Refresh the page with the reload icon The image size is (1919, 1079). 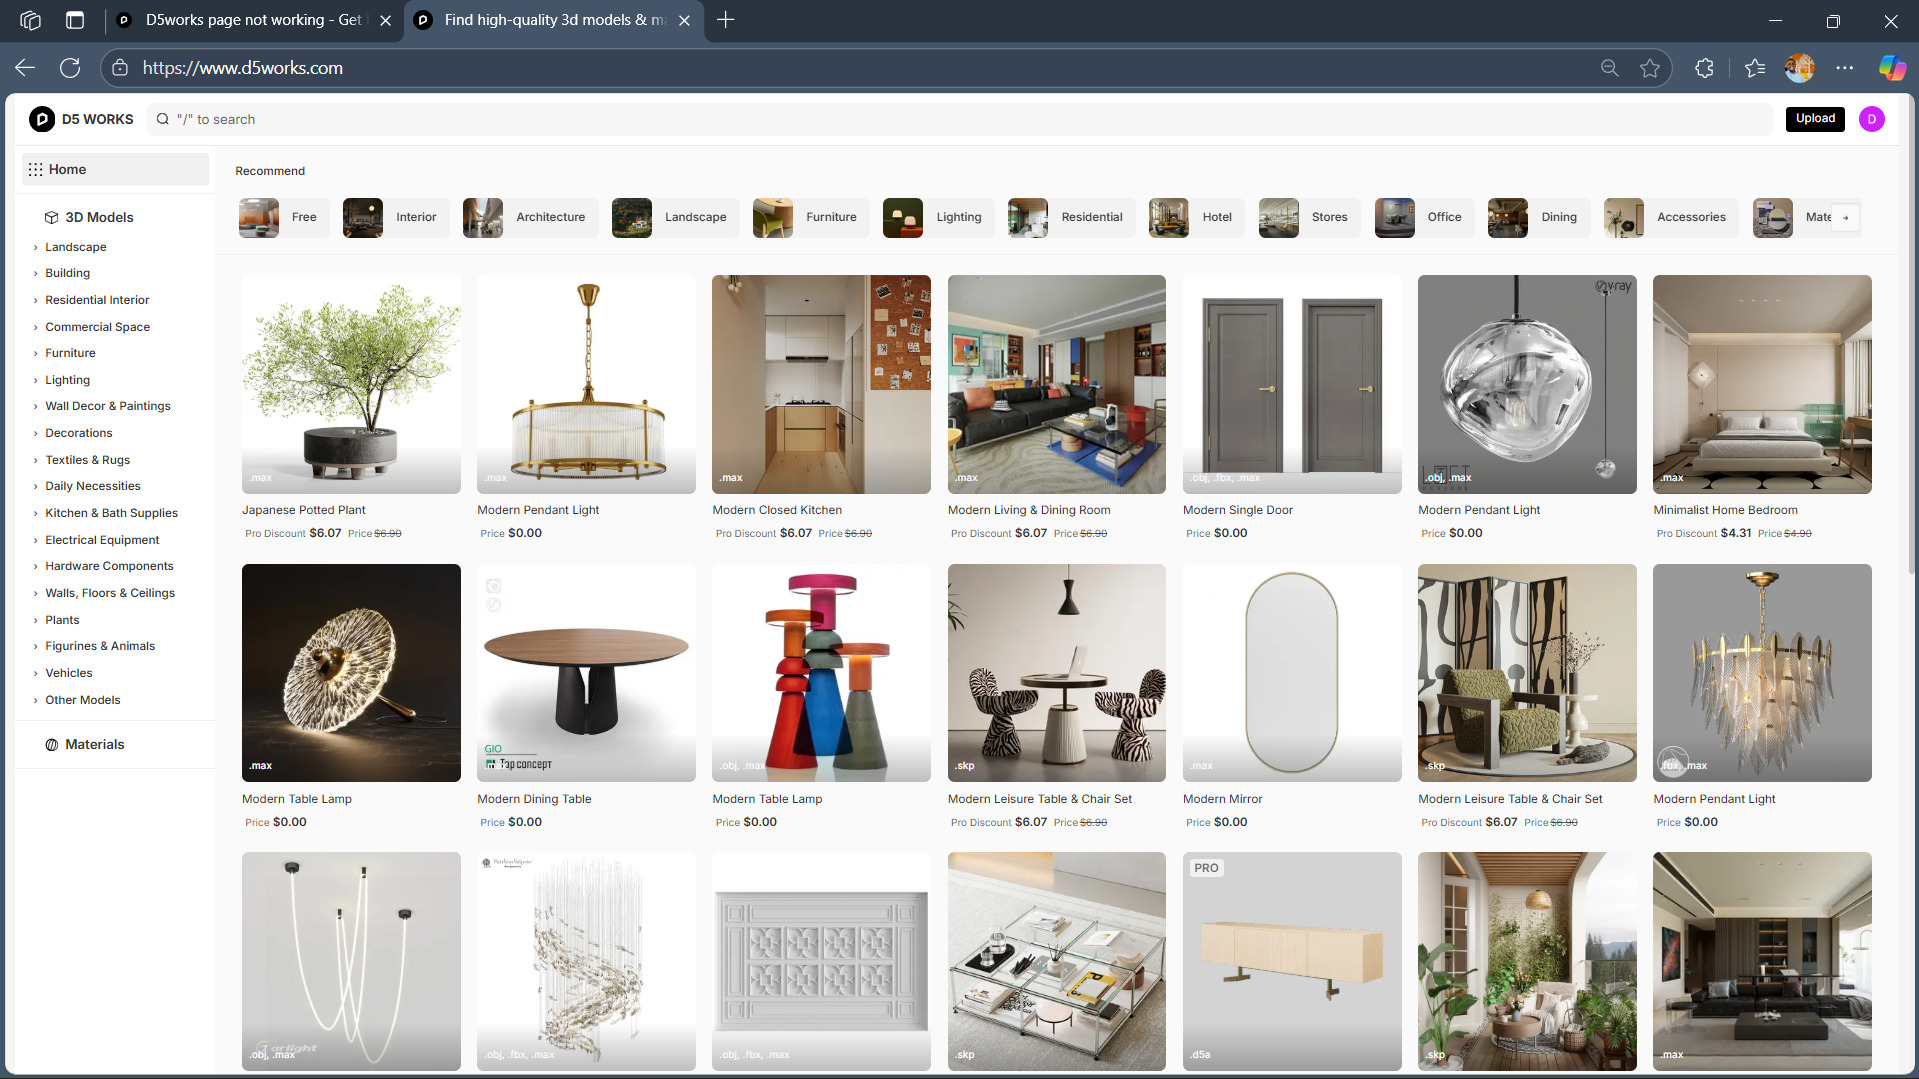pos(70,68)
